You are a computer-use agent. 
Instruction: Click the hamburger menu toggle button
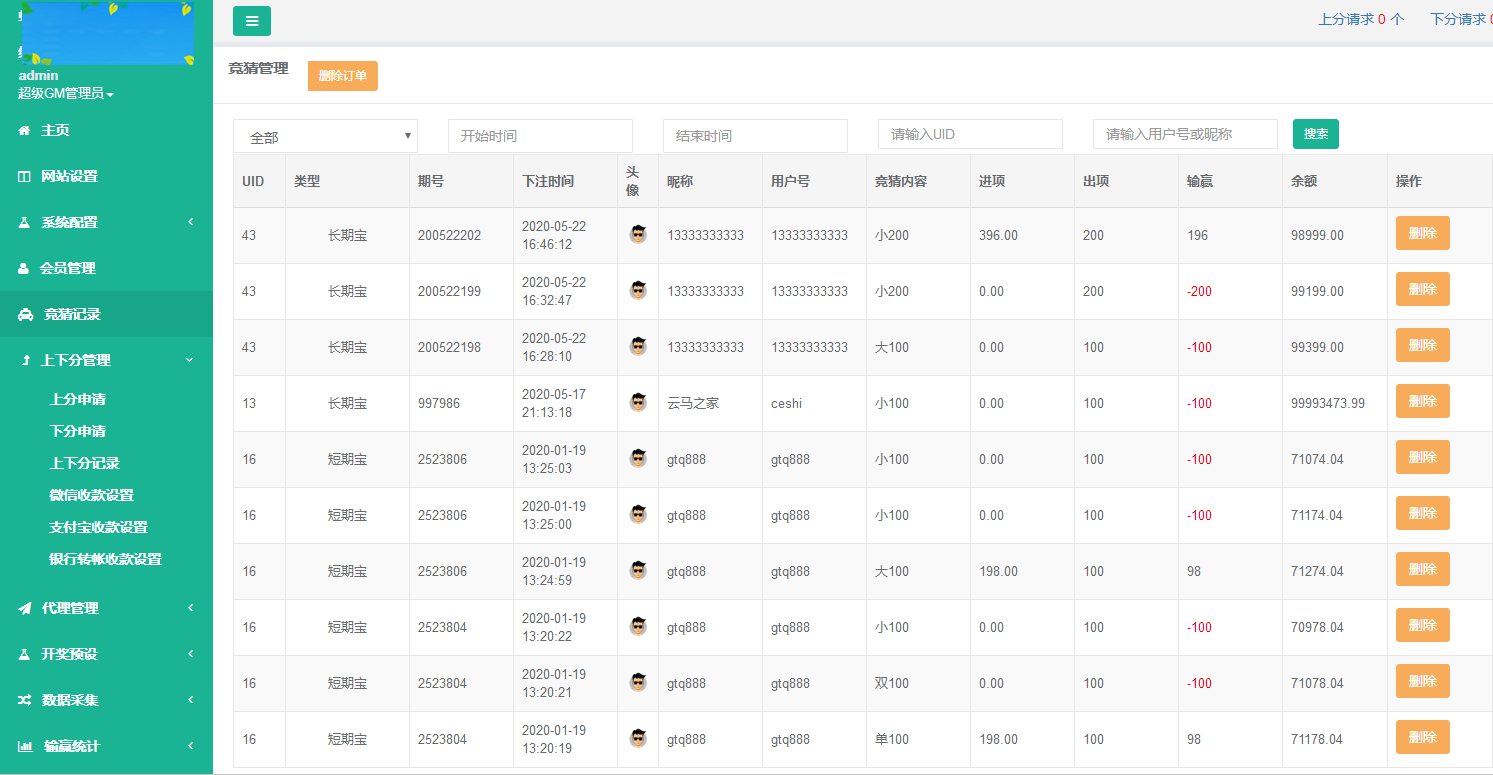tap(251, 21)
